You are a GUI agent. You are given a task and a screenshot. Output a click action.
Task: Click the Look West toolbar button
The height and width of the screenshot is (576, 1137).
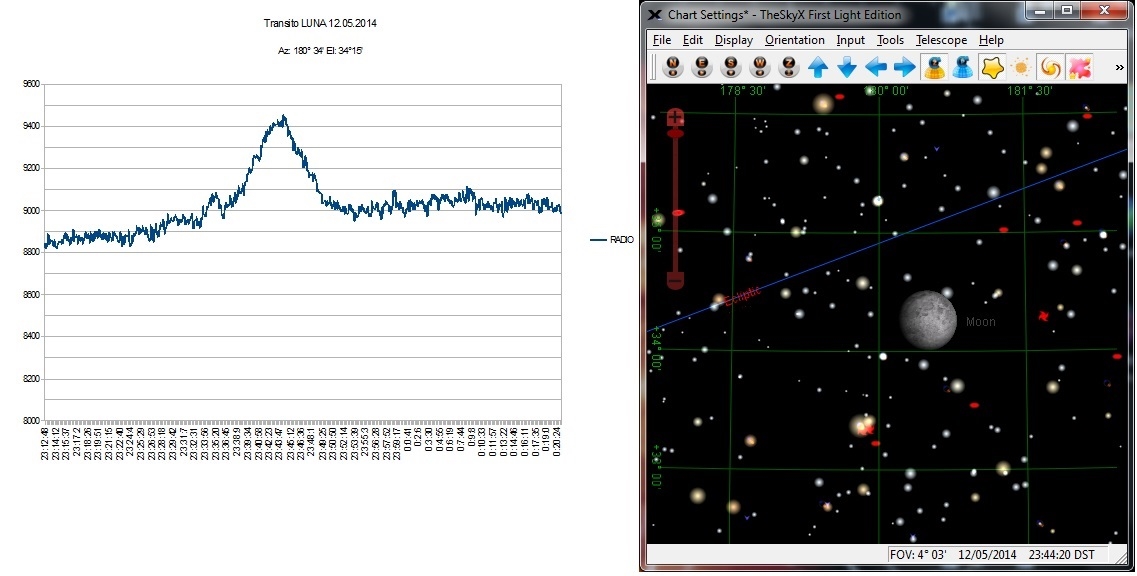(760, 67)
